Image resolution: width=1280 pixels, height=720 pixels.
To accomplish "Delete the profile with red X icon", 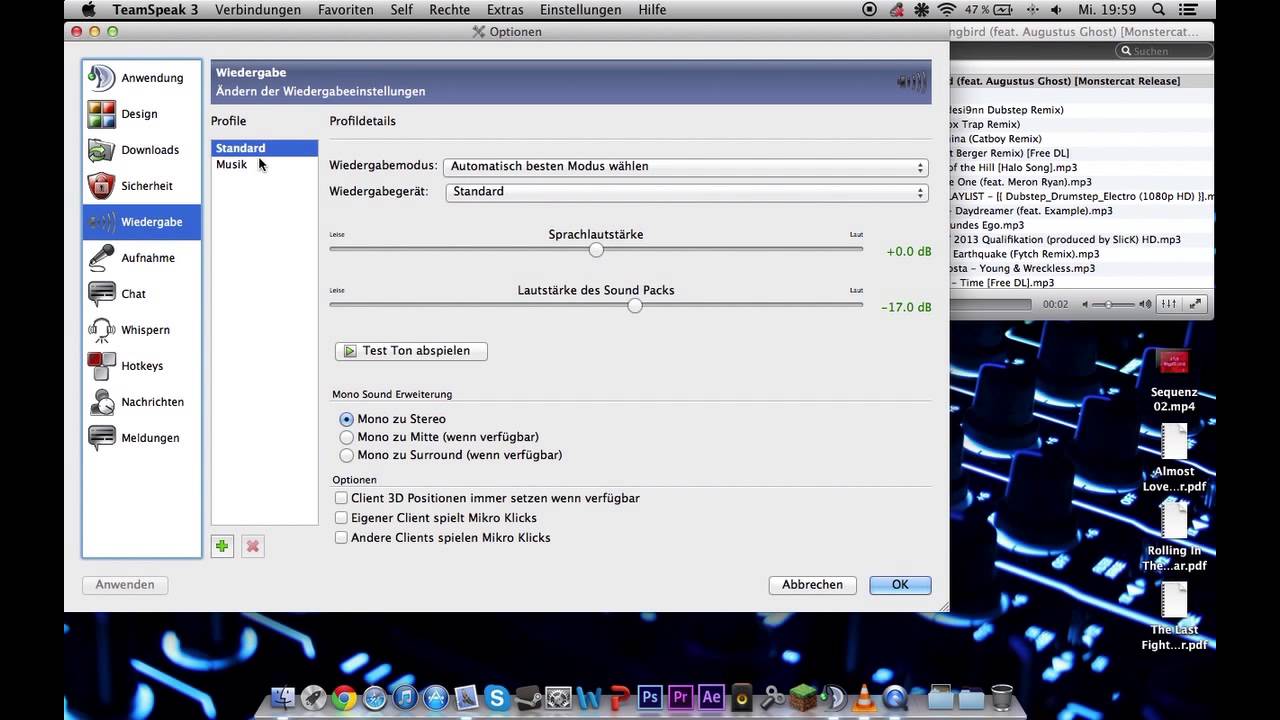I will (253, 546).
